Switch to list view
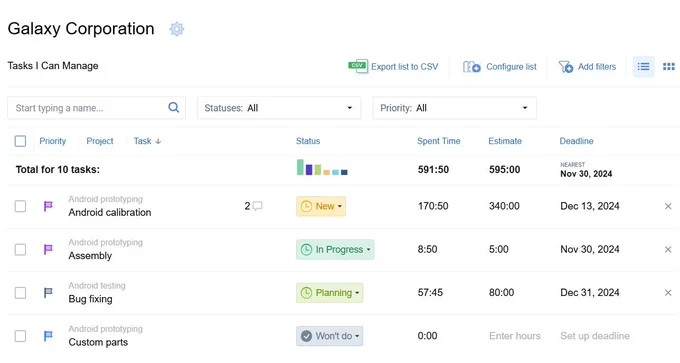The height and width of the screenshot is (363, 680). tap(644, 67)
